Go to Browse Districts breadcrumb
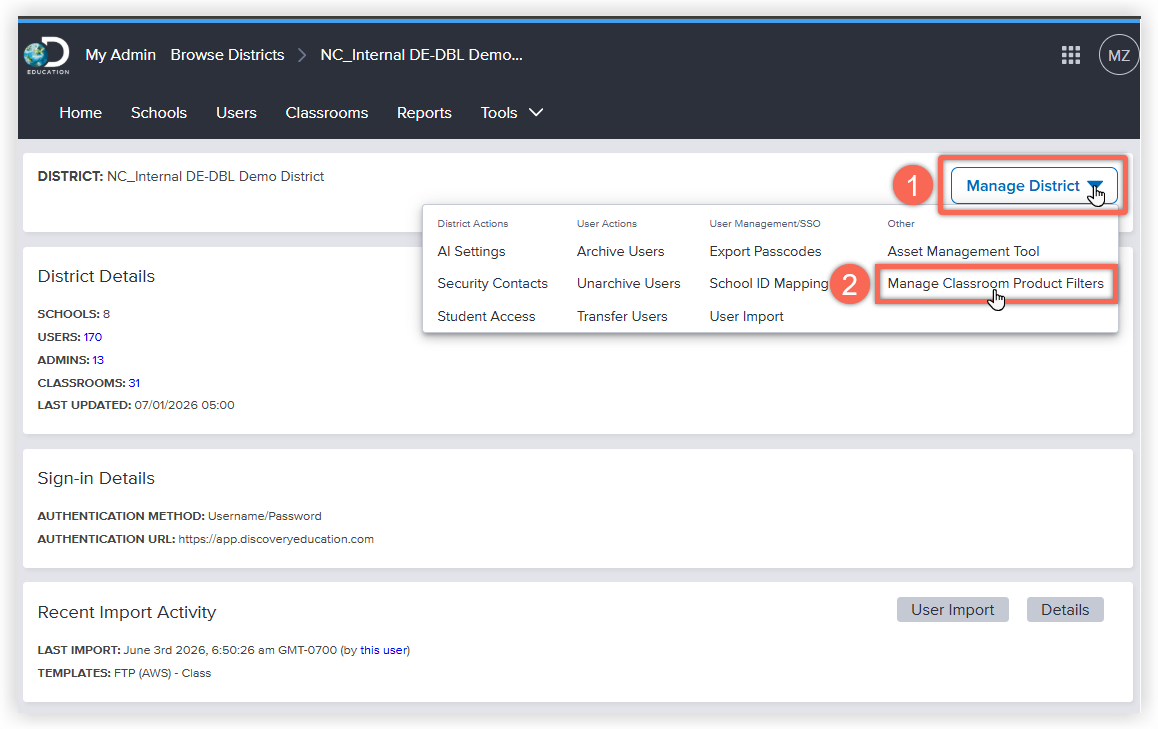Viewport: 1158px width, 729px height. coord(227,55)
